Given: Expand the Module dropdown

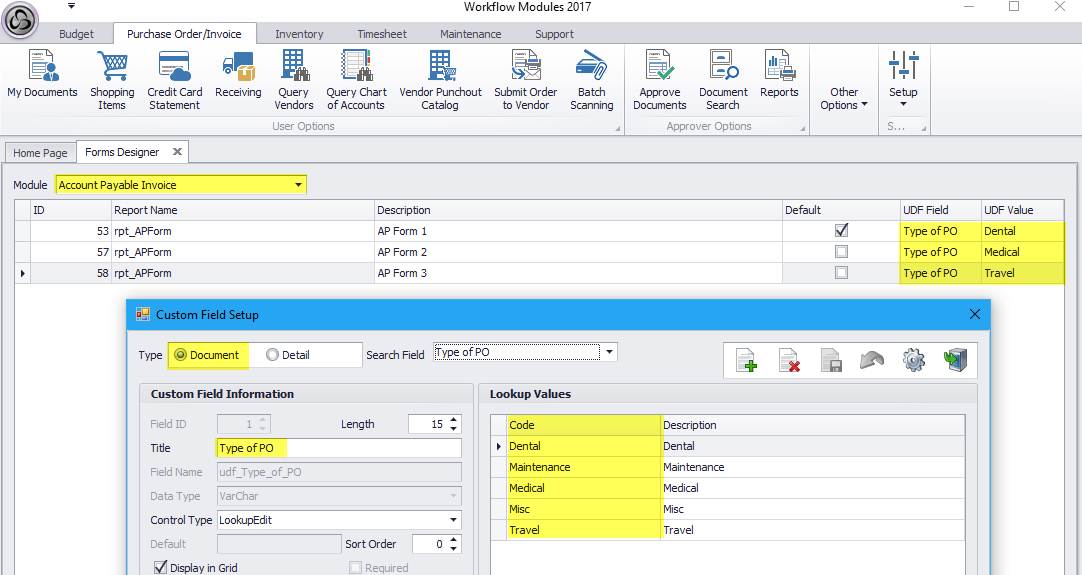Looking at the screenshot, I should pyautogui.click(x=298, y=185).
